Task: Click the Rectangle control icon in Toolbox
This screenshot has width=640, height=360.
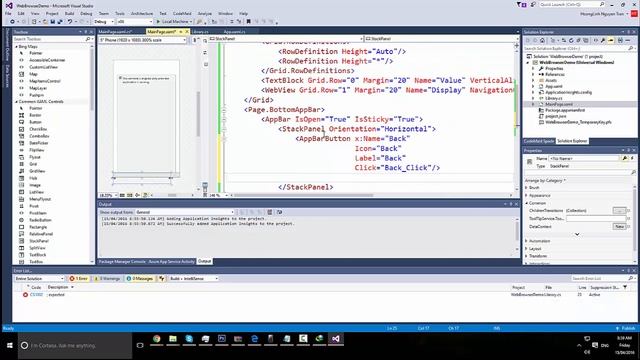Action: point(22,227)
